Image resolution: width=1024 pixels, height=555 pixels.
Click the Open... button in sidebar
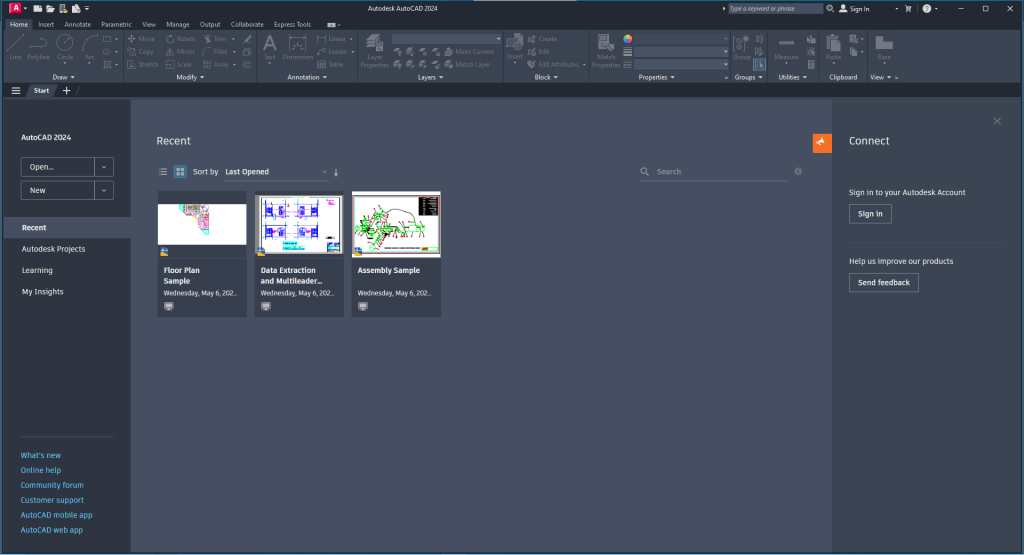[x=57, y=167]
